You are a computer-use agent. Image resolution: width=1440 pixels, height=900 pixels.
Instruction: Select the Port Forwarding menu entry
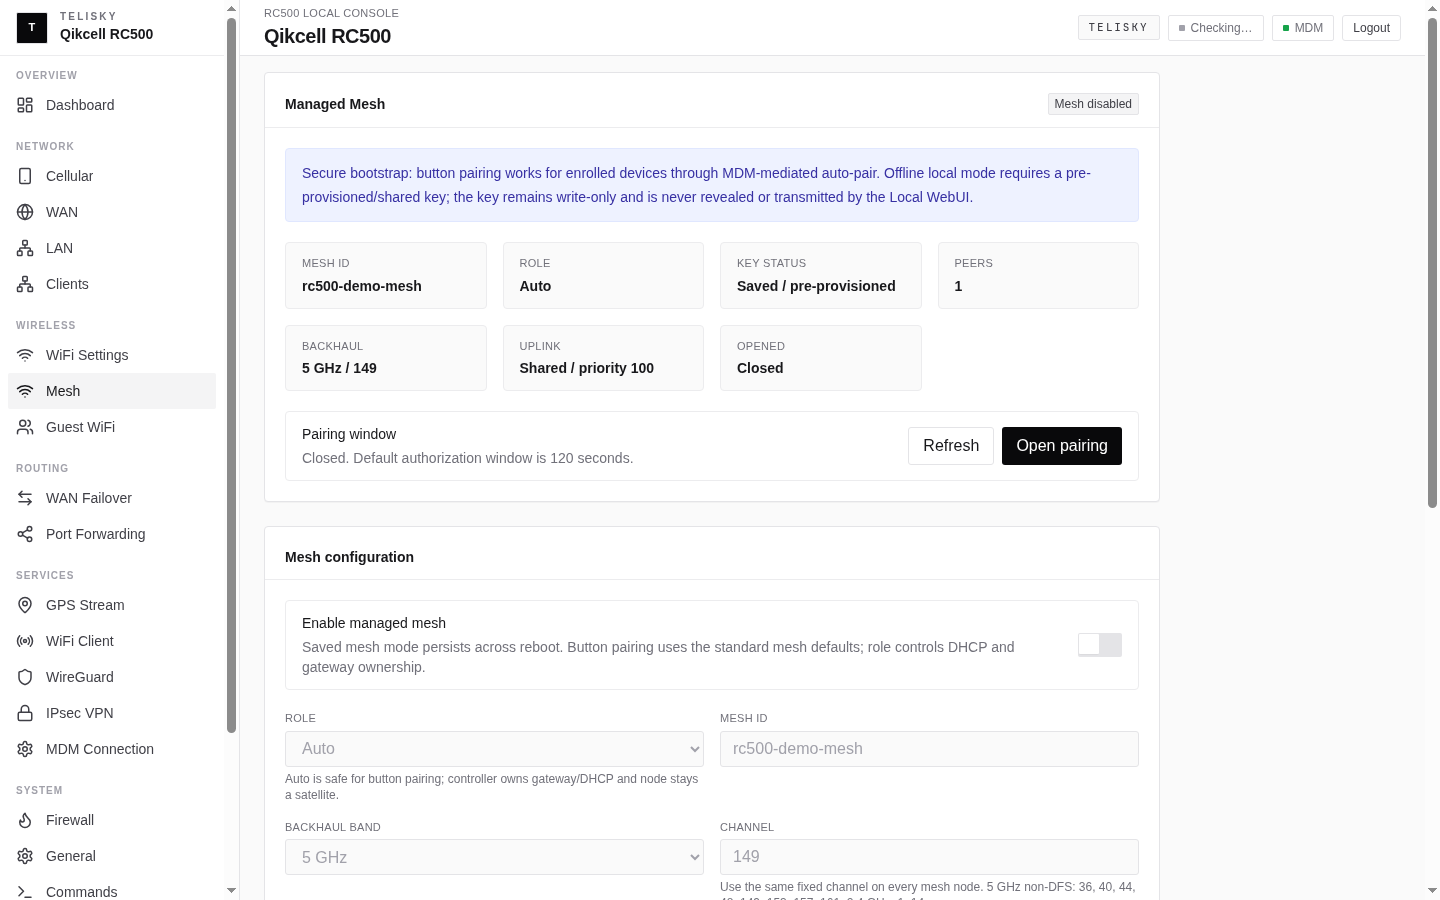tap(112, 534)
